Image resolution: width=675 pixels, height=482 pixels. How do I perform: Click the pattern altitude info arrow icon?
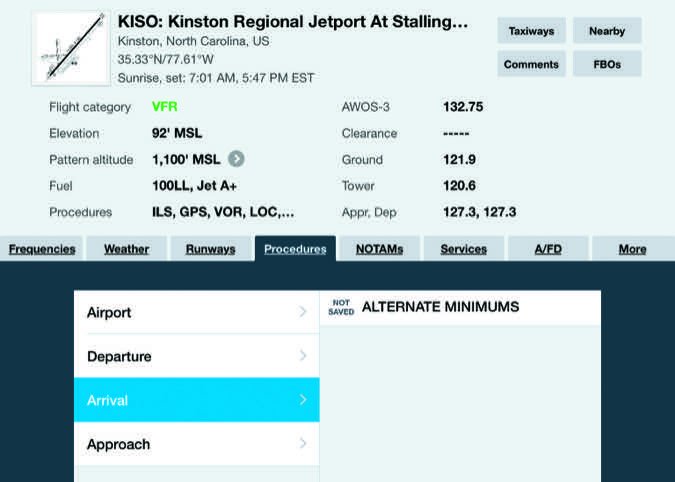tap(236, 159)
